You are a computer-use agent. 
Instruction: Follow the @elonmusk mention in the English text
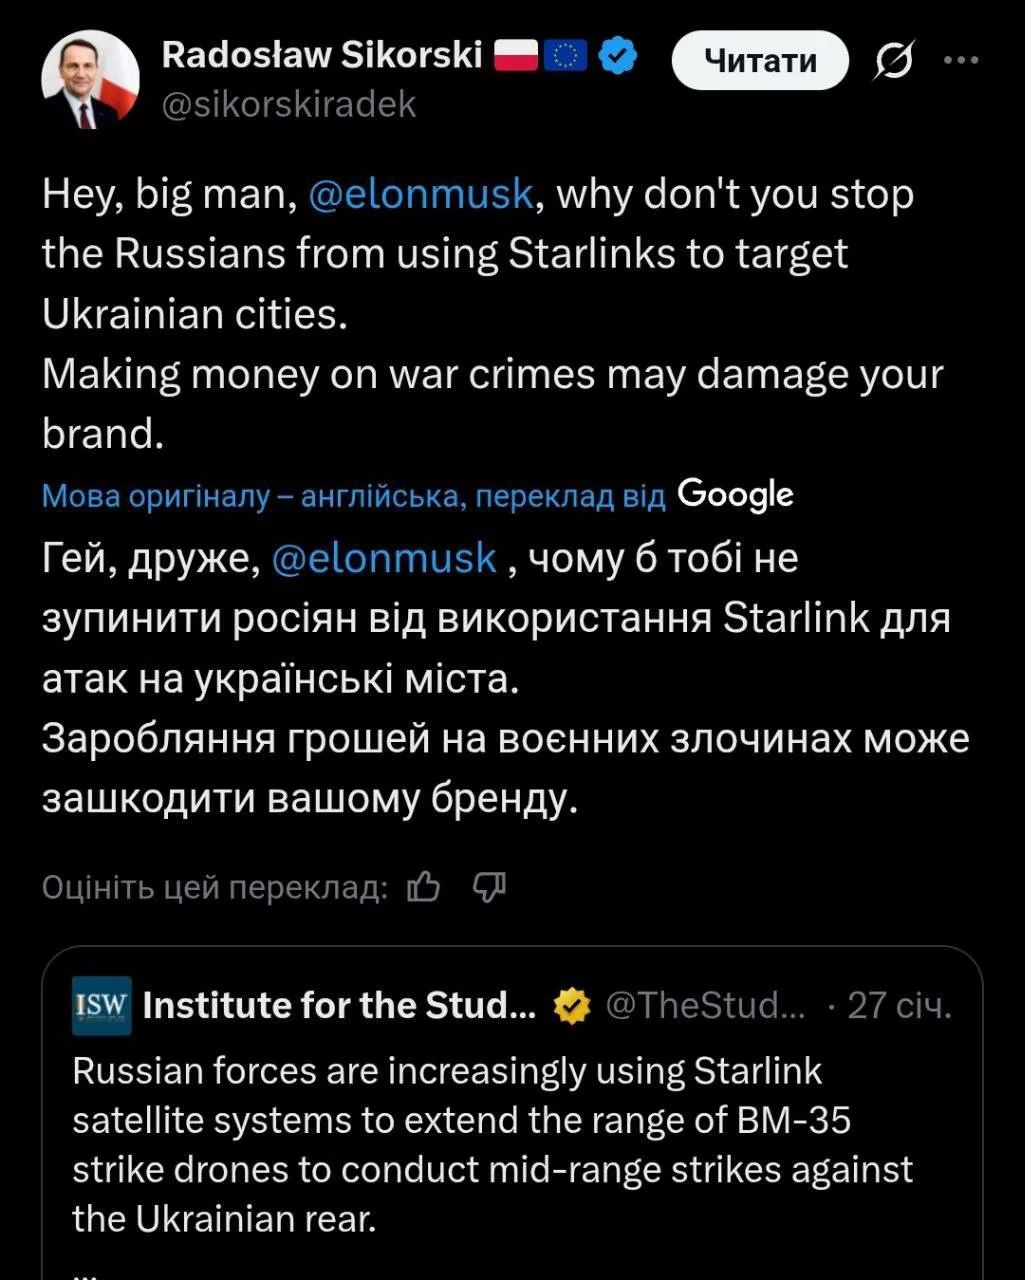(422, 194)
